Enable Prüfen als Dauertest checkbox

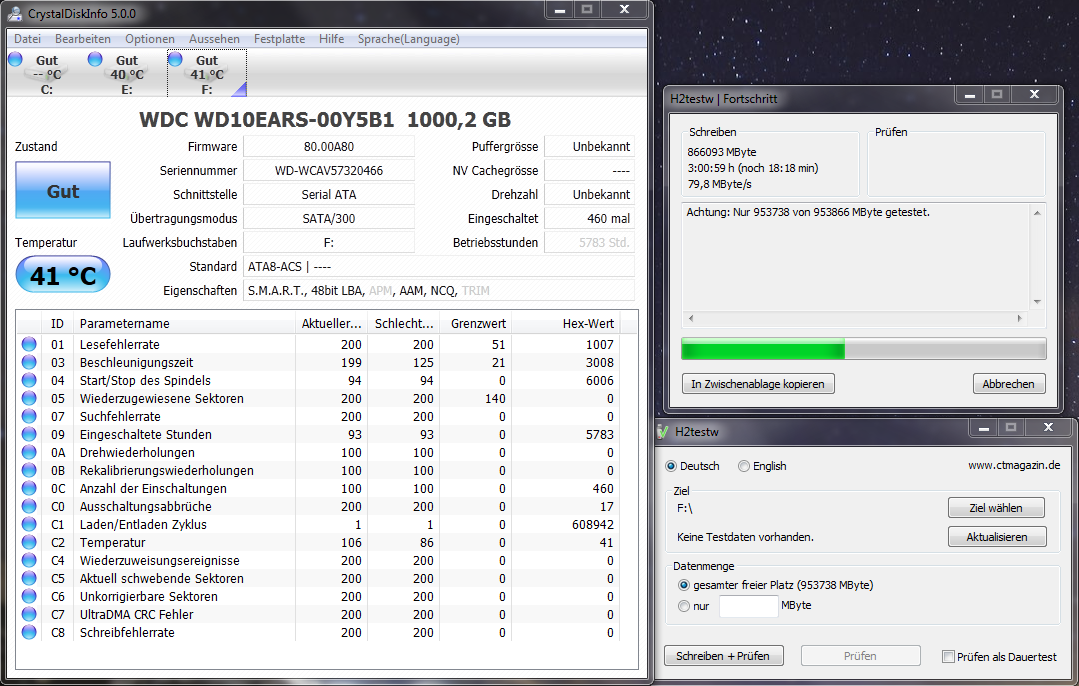click(x=948, y=656)
